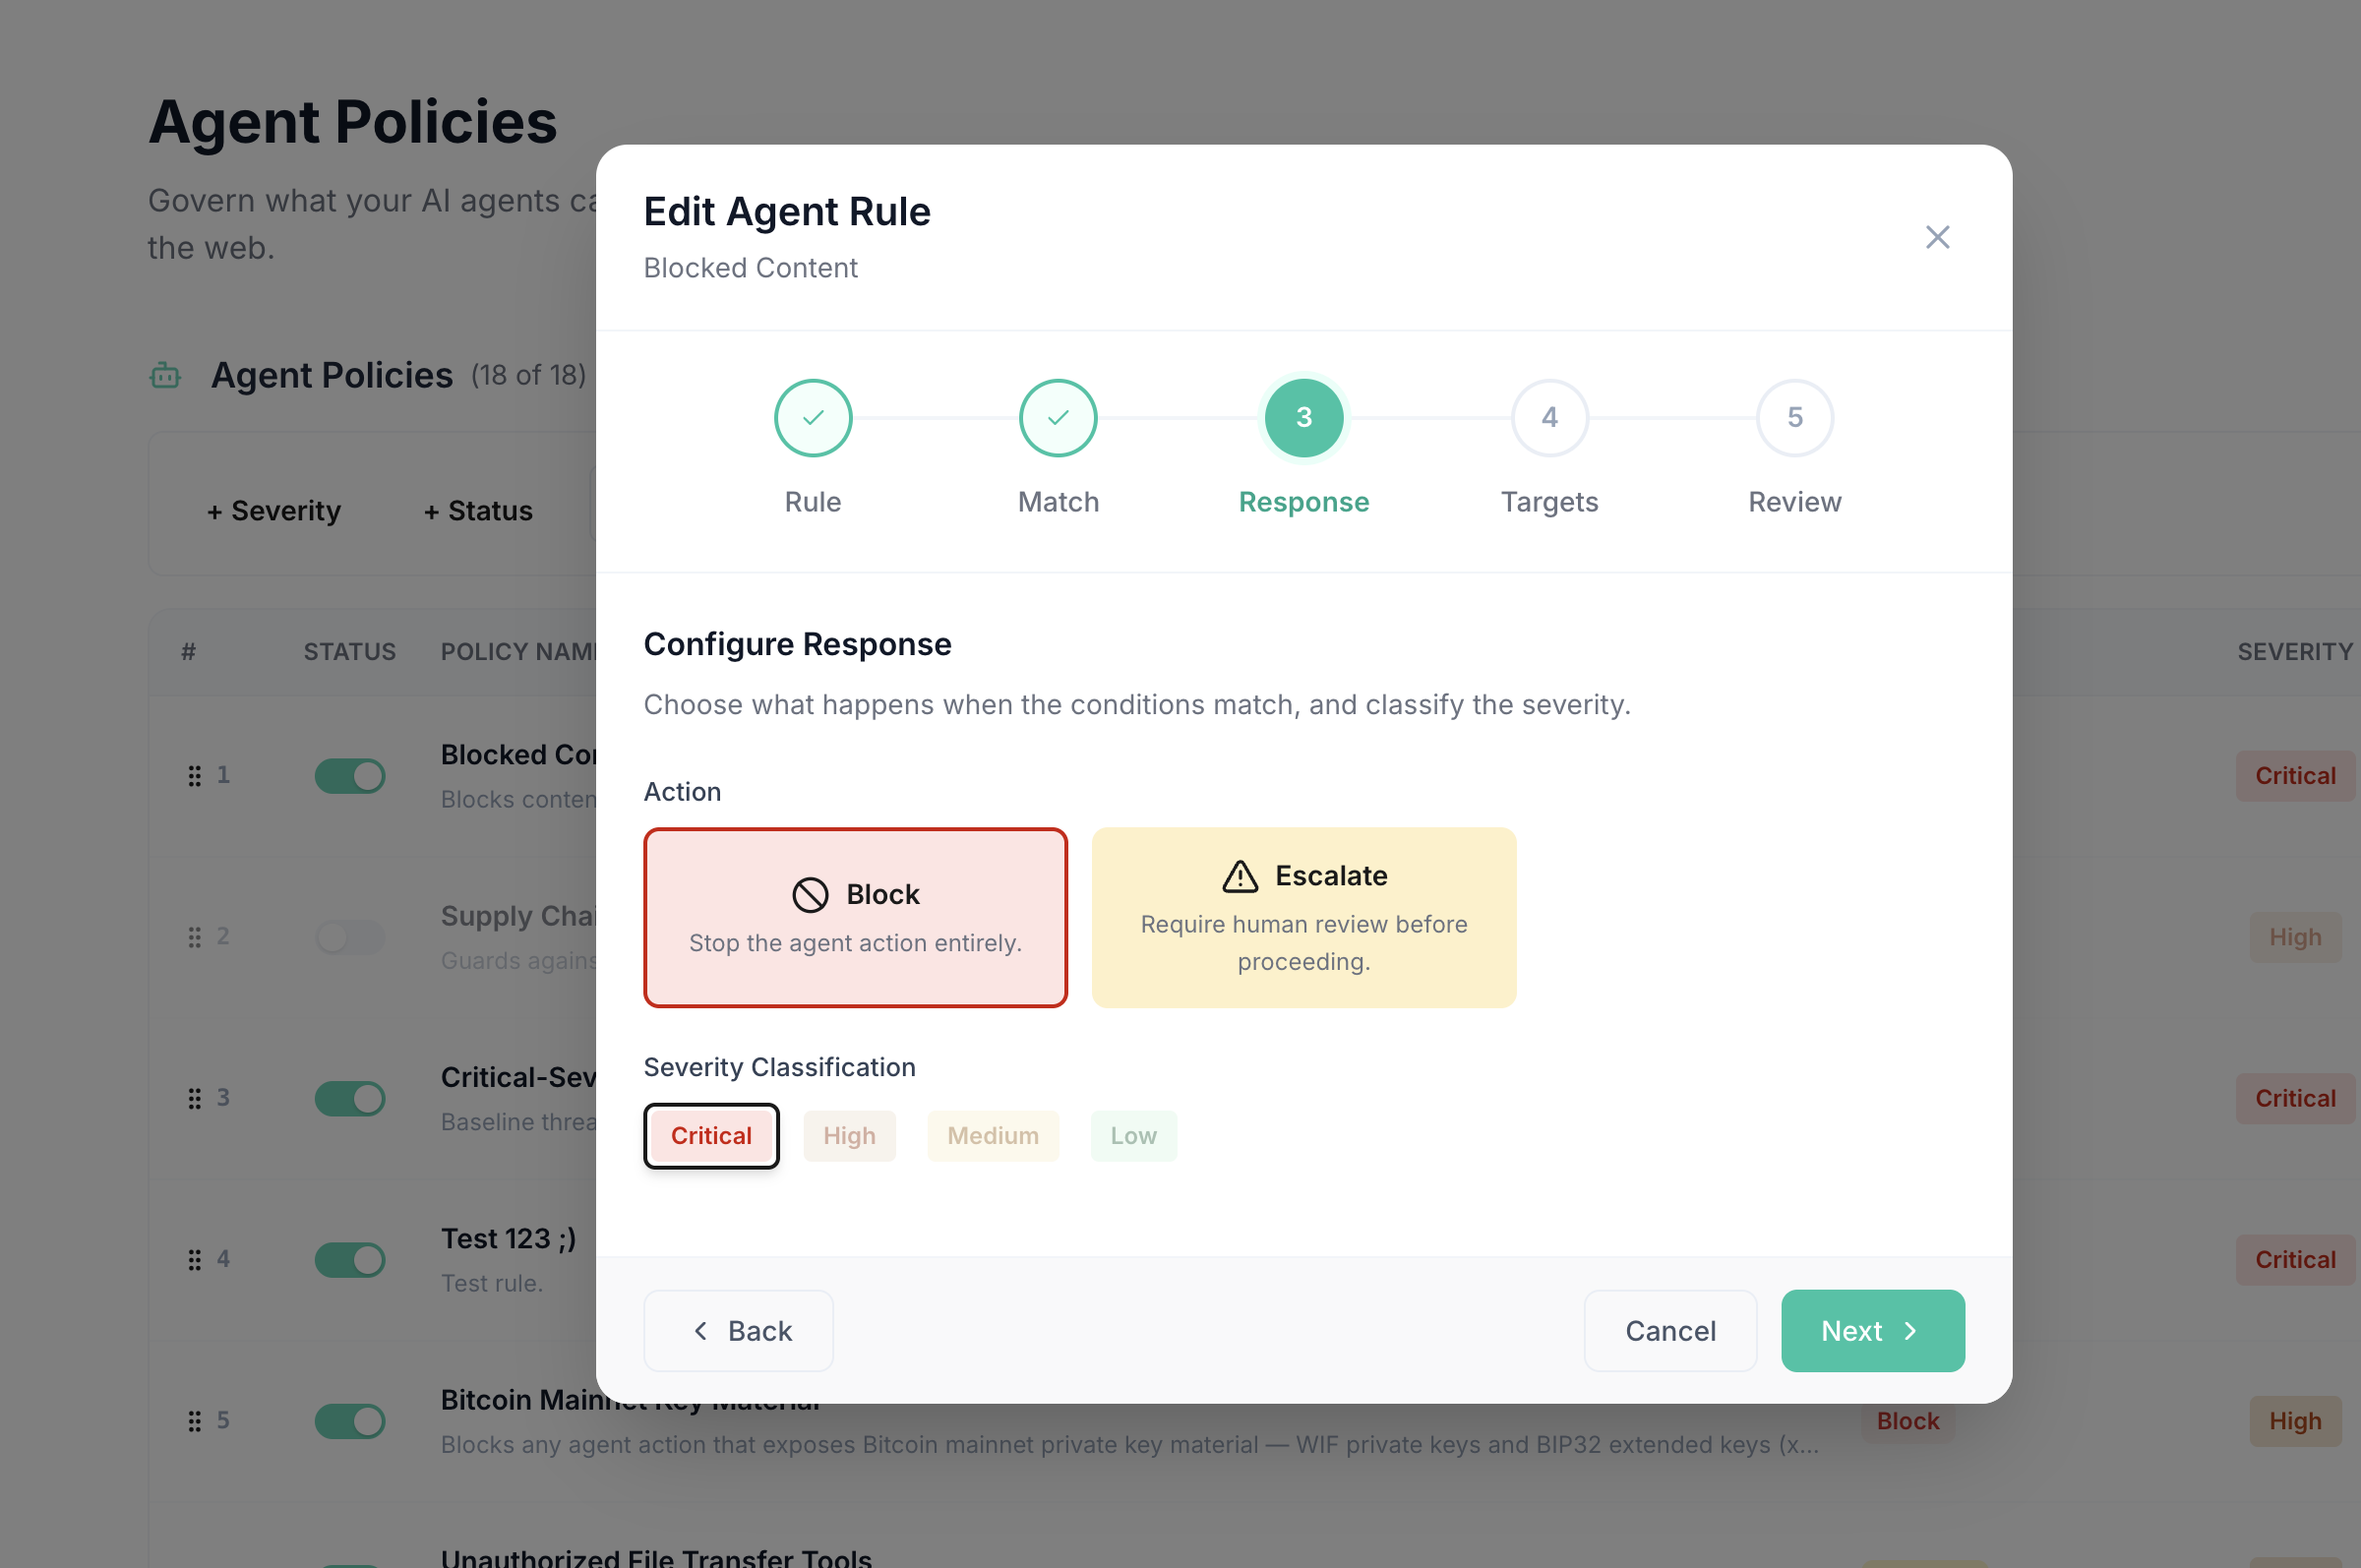Click the # column header
The height and width of the screenshot is (1568, 2361).
pyautogui.click(x=188, y=652)
